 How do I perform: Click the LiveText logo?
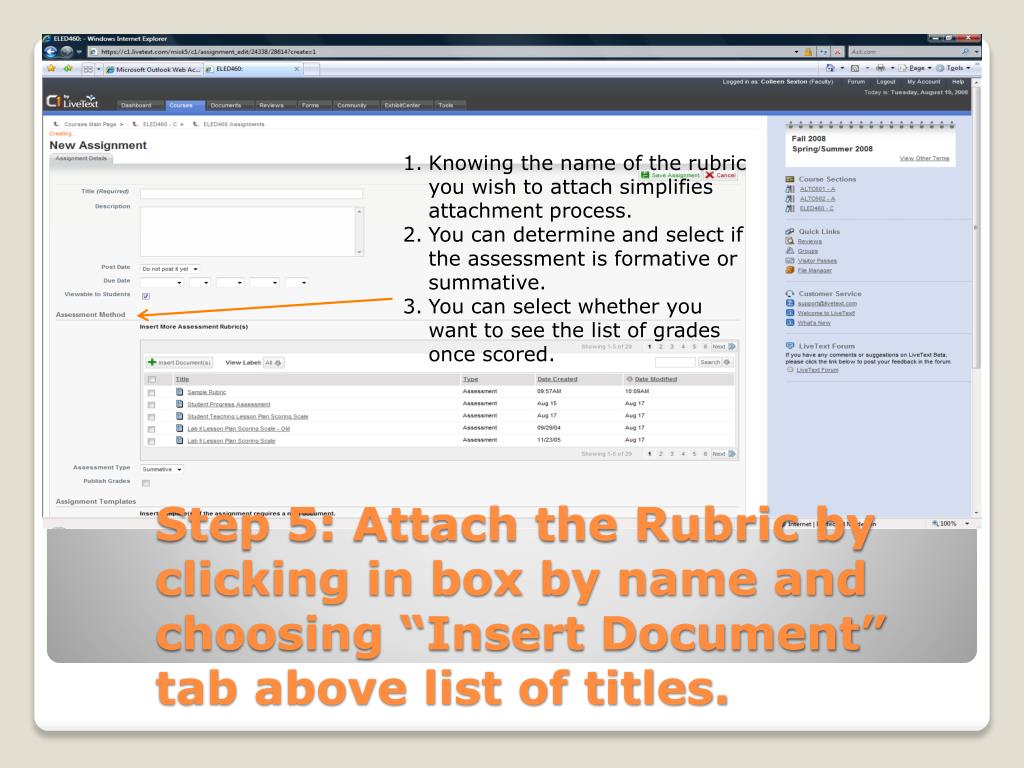[72, 101]
